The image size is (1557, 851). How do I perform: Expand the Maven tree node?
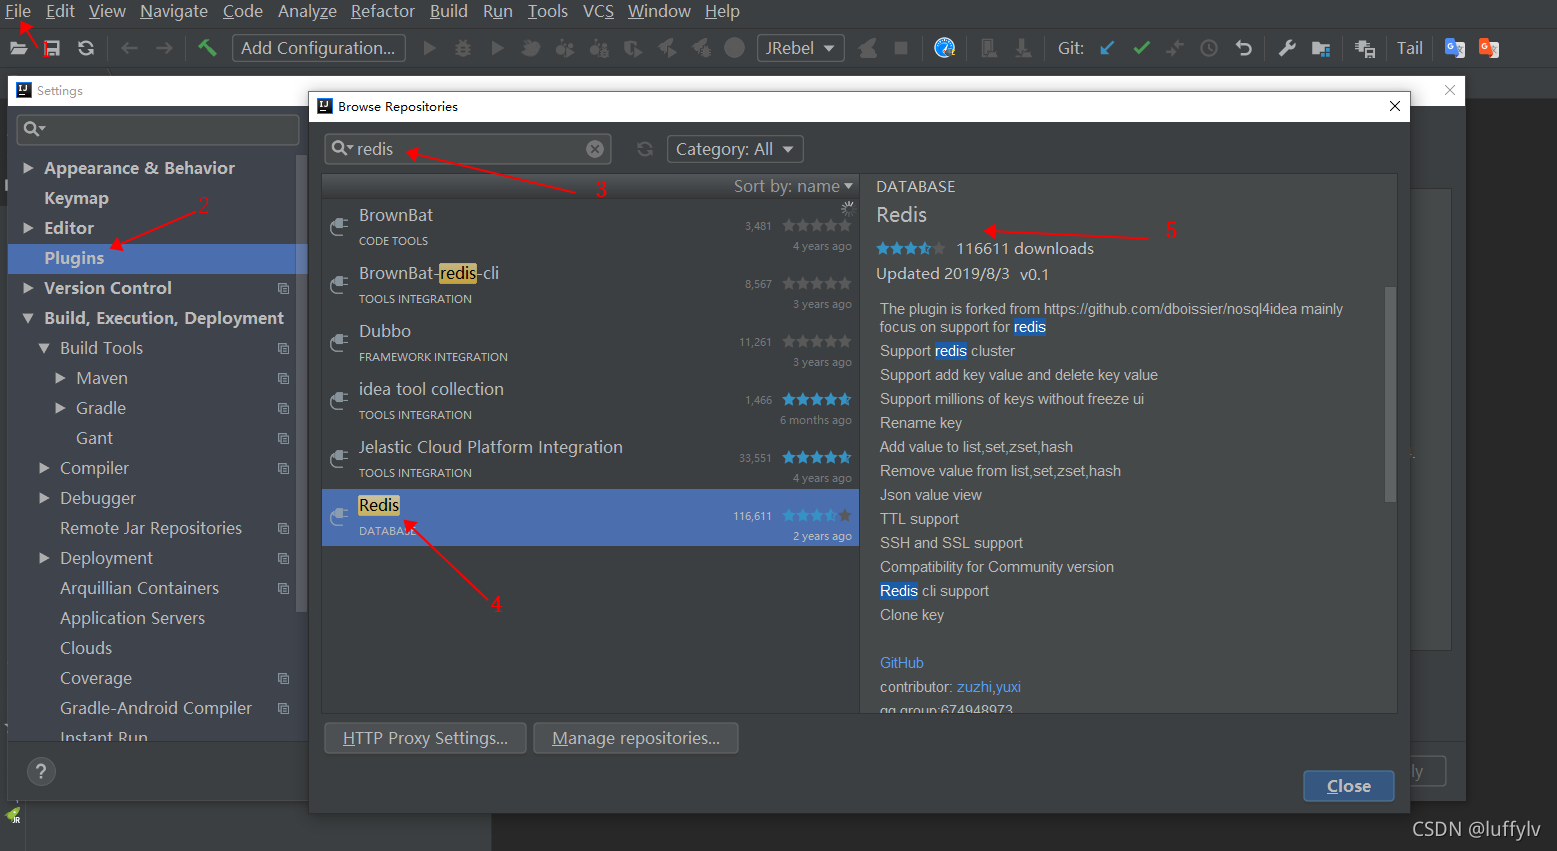[60, 378]
